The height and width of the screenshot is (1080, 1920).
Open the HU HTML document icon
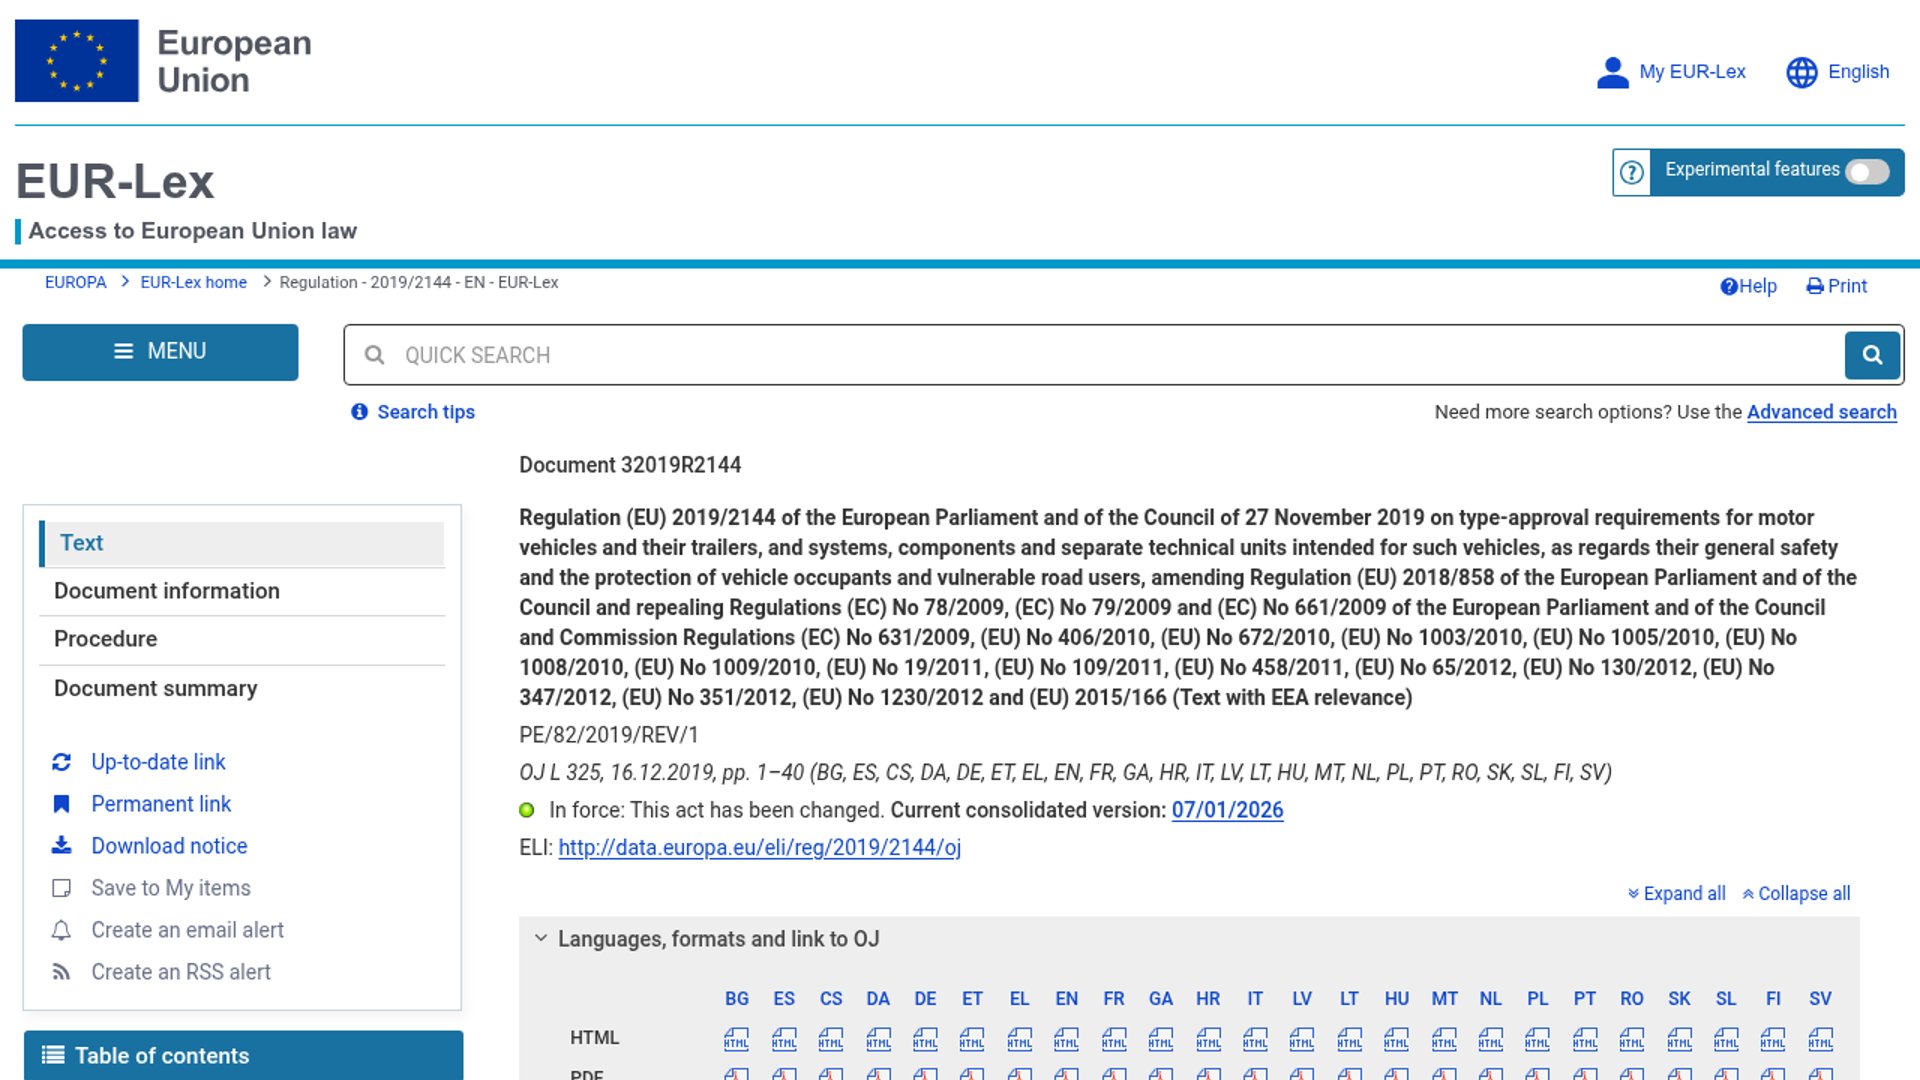pyautogui.click(x=1396, y=1039)
